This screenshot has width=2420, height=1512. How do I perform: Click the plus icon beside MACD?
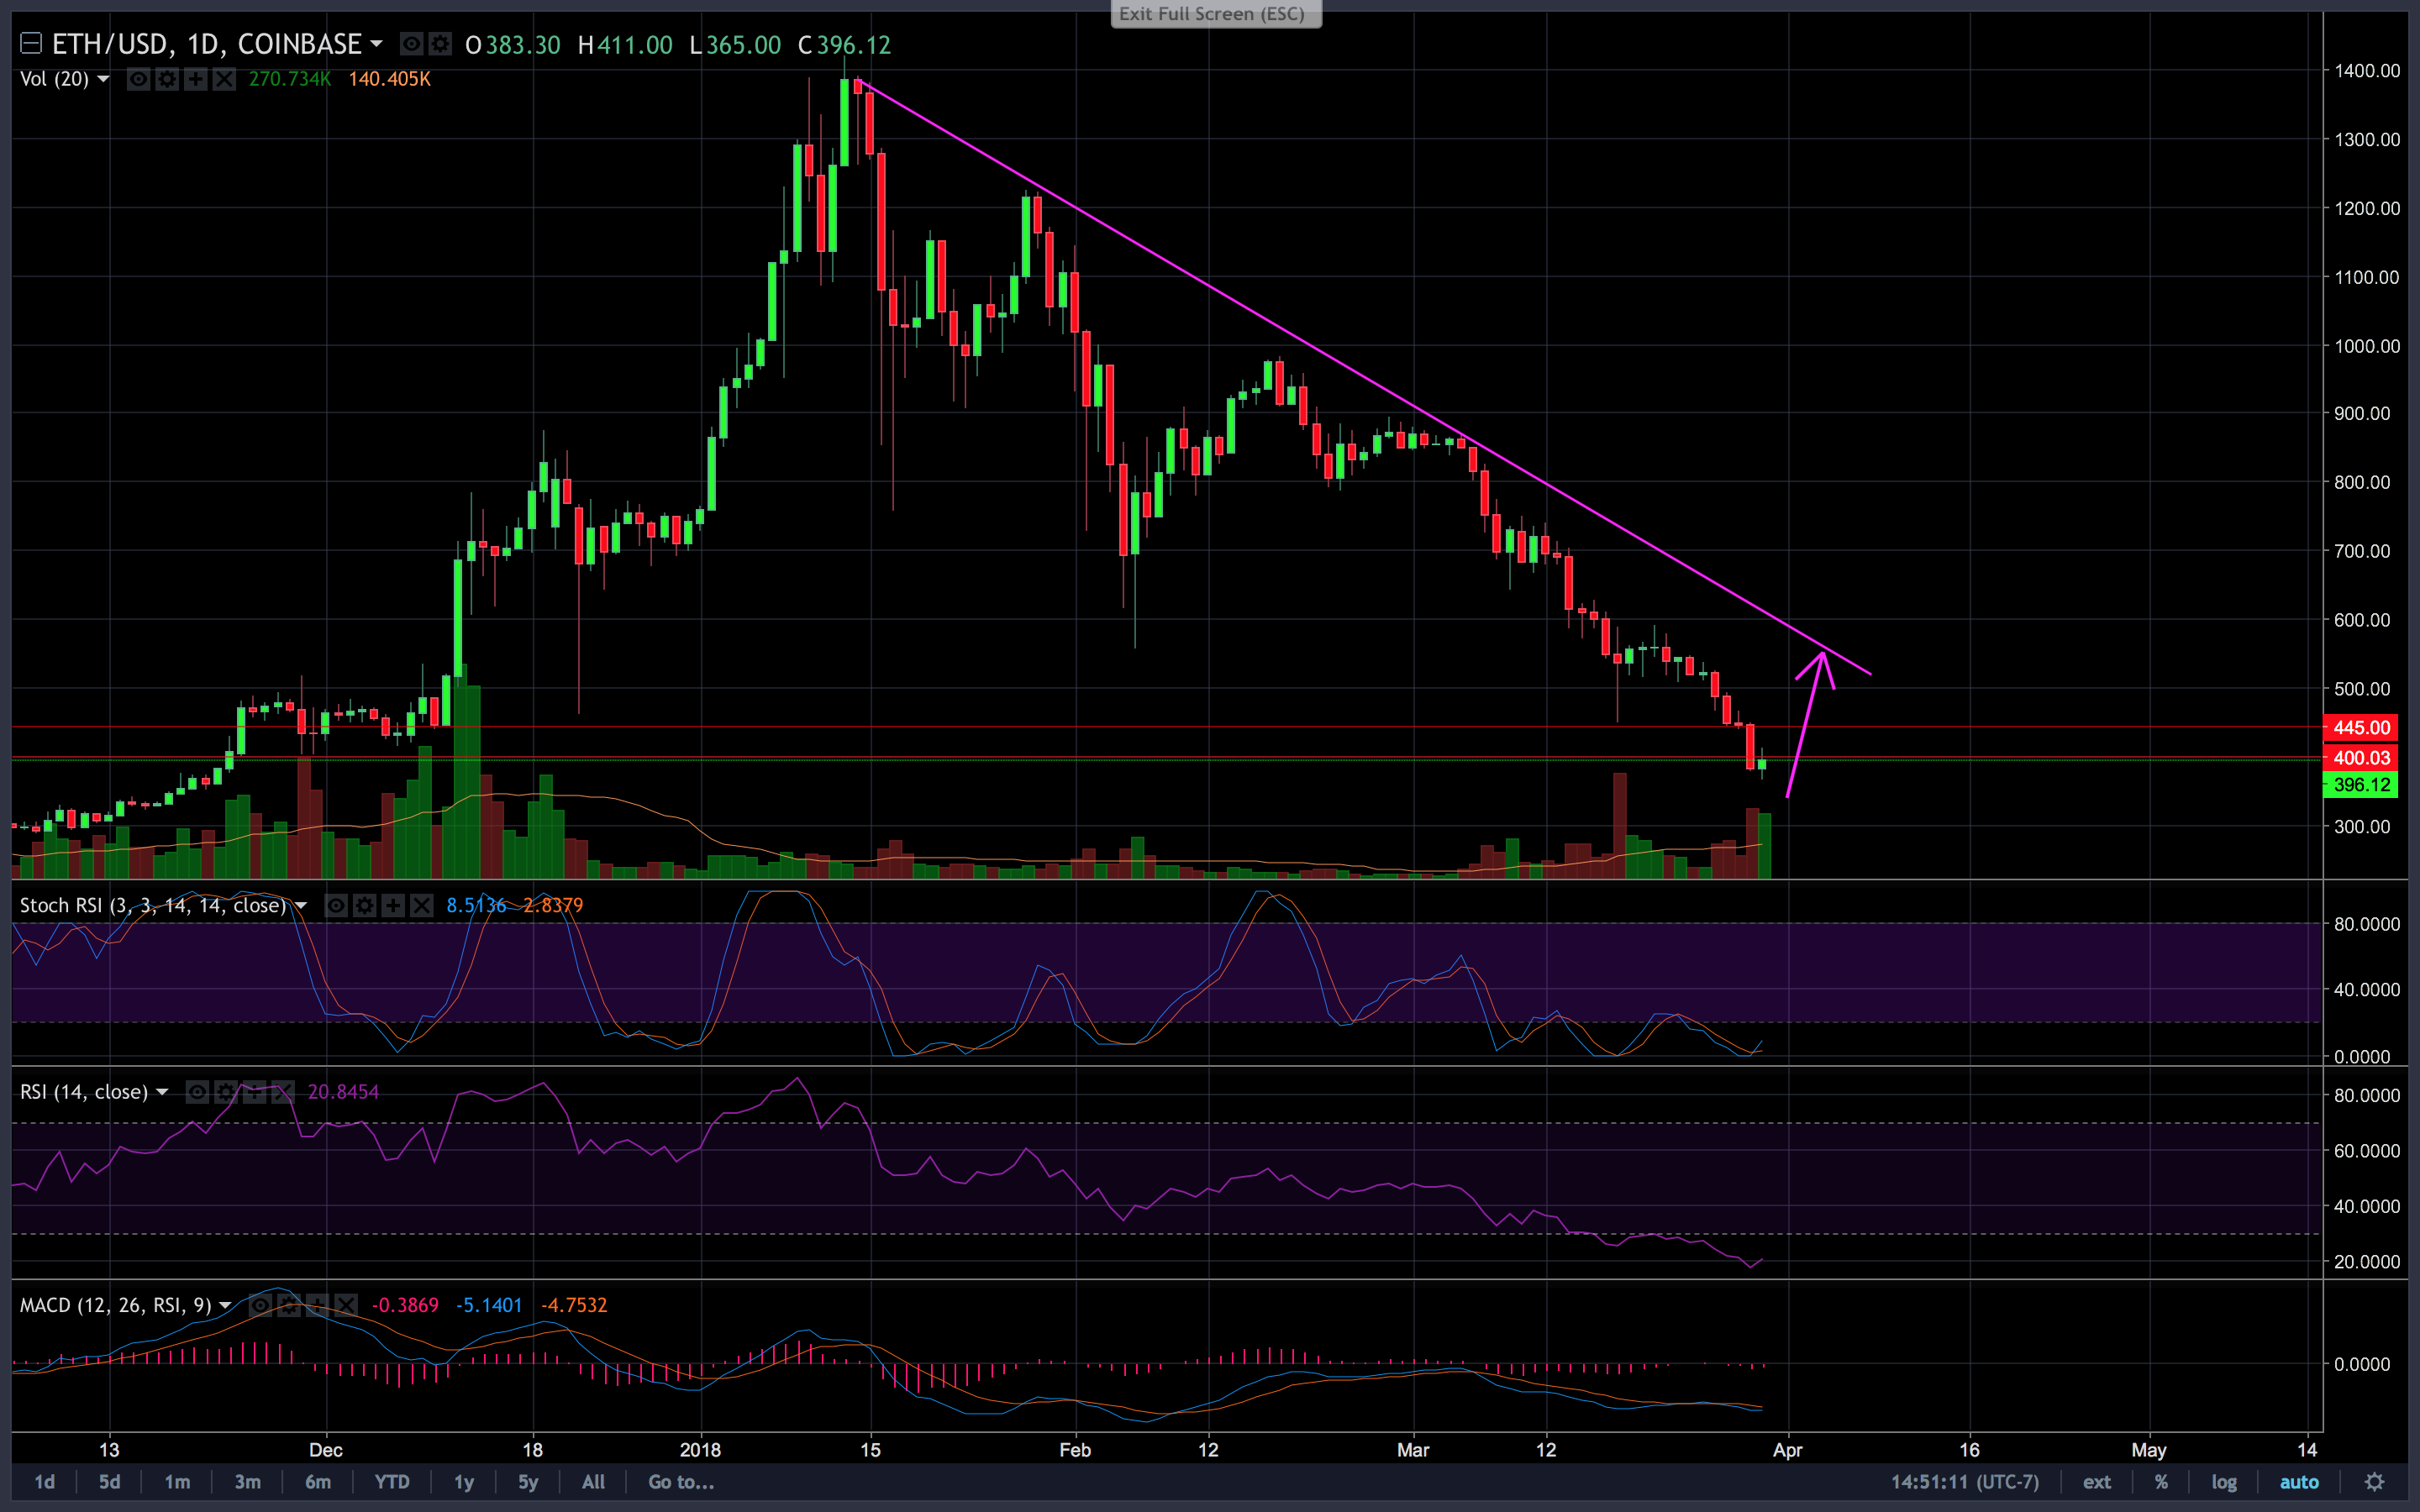pos(317,1305)
